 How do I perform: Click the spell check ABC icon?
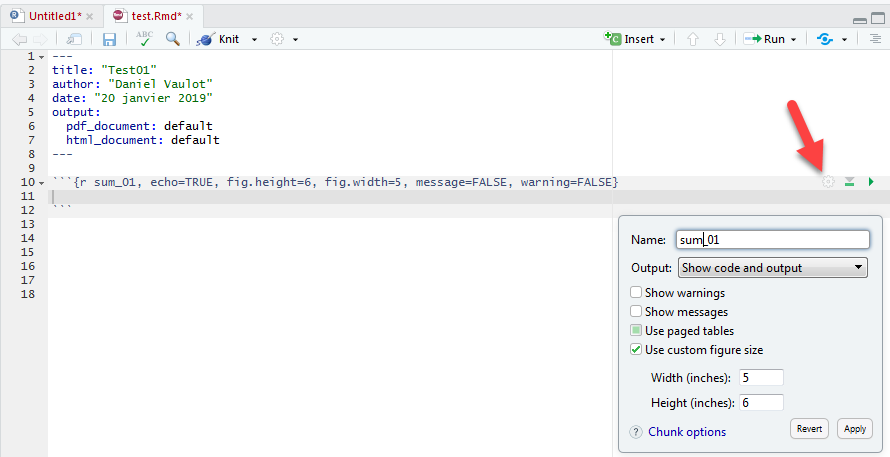pos(145,39)
